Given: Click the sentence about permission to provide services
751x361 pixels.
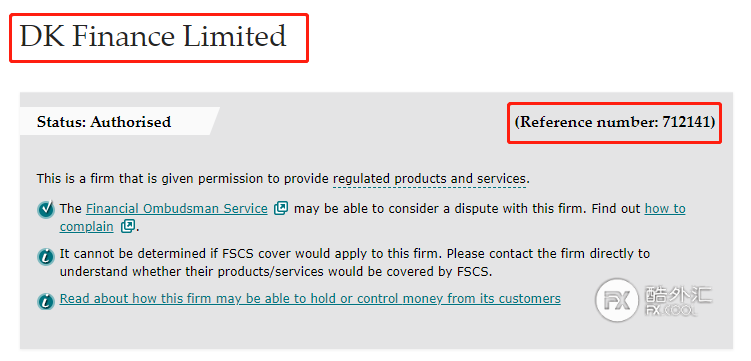Looking at the screenshot, I should [x=284, y=179].
